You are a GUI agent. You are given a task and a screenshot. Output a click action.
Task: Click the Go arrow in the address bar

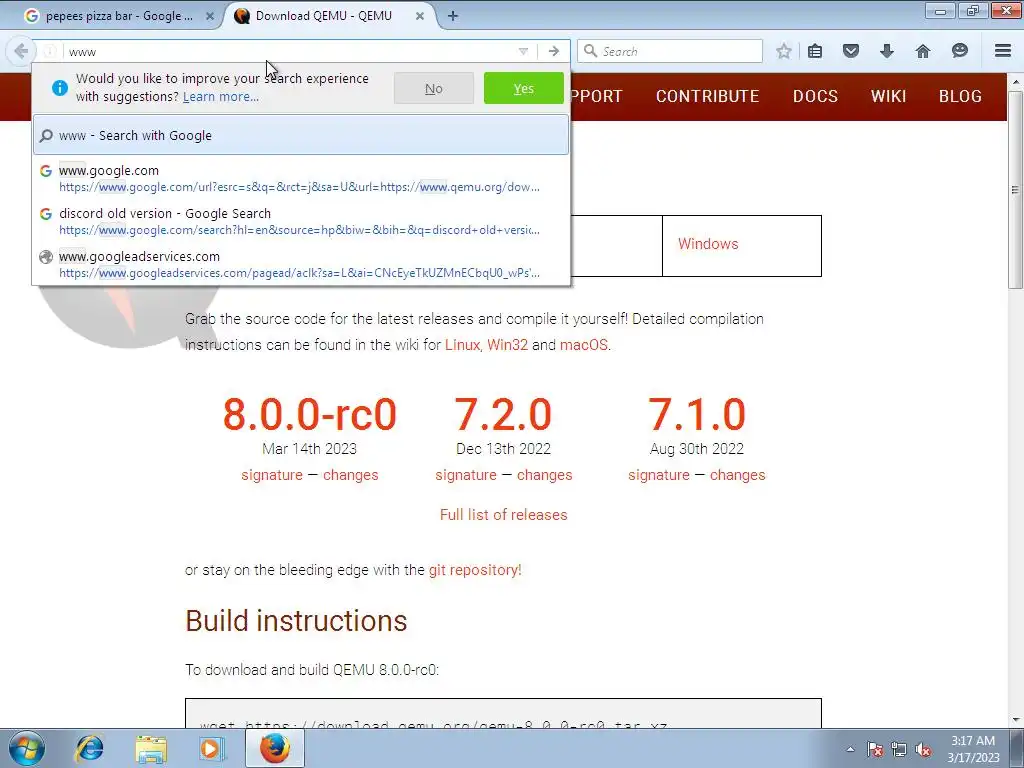[554, 52]
